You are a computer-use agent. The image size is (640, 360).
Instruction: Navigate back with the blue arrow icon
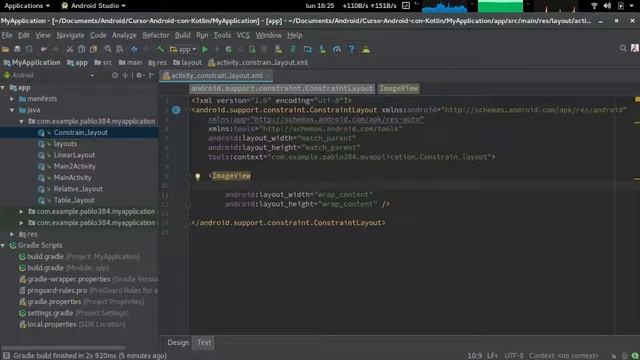134,49
